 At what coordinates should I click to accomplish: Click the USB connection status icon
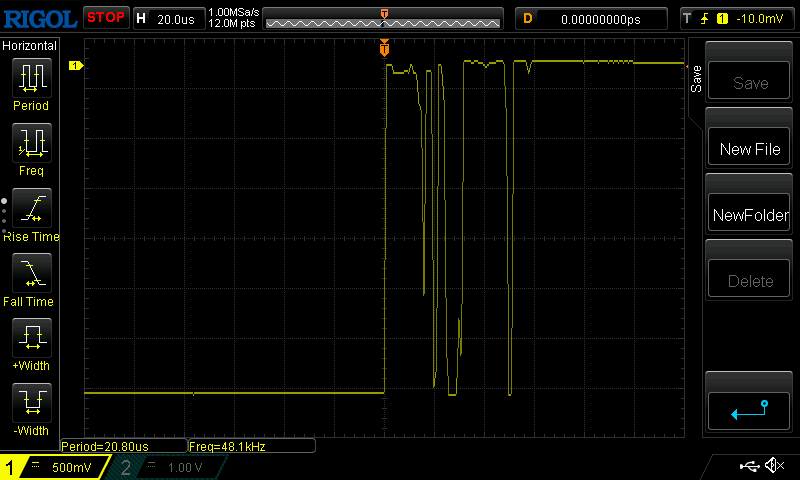tap(750, 466)
